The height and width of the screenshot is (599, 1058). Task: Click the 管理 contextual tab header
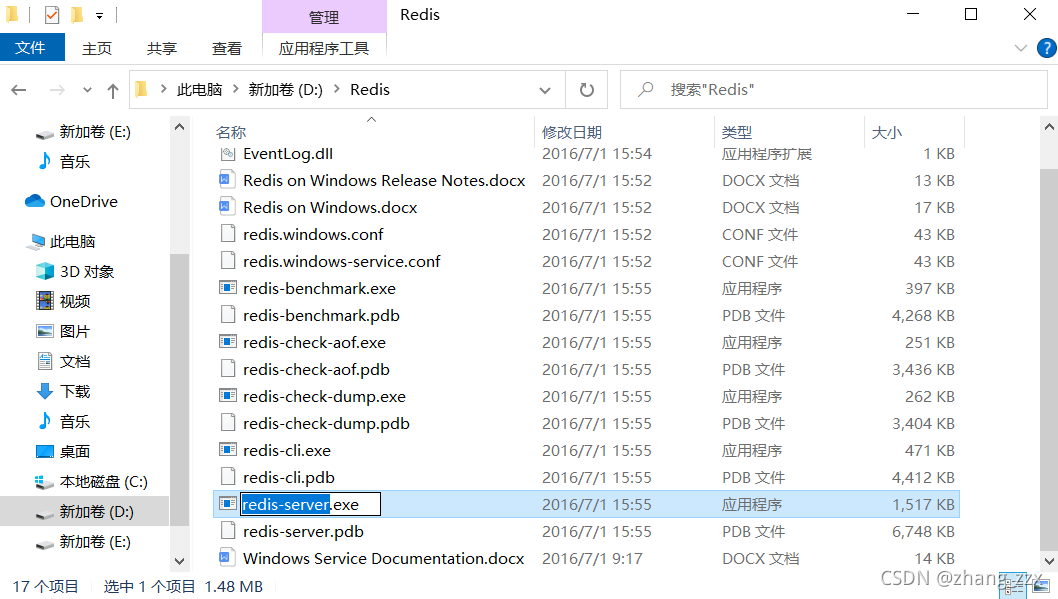point(324,17)
